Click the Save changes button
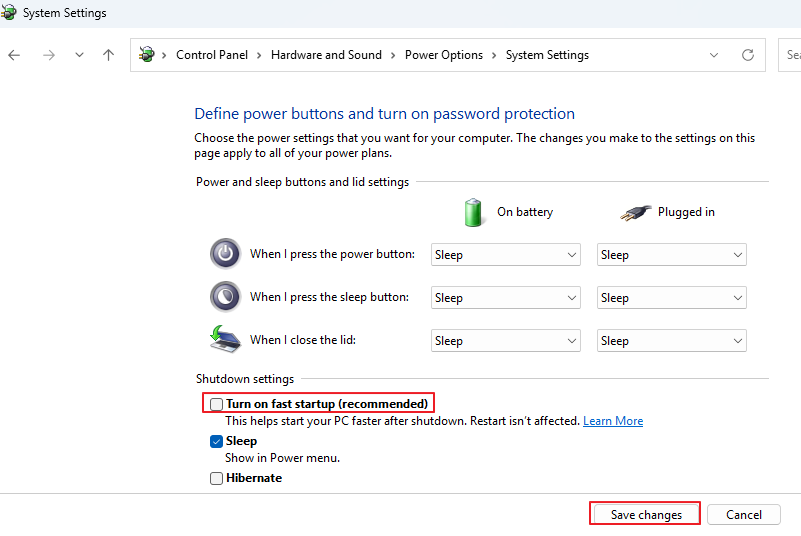Viewport: 801px width, 536px height. click(645, 515)
